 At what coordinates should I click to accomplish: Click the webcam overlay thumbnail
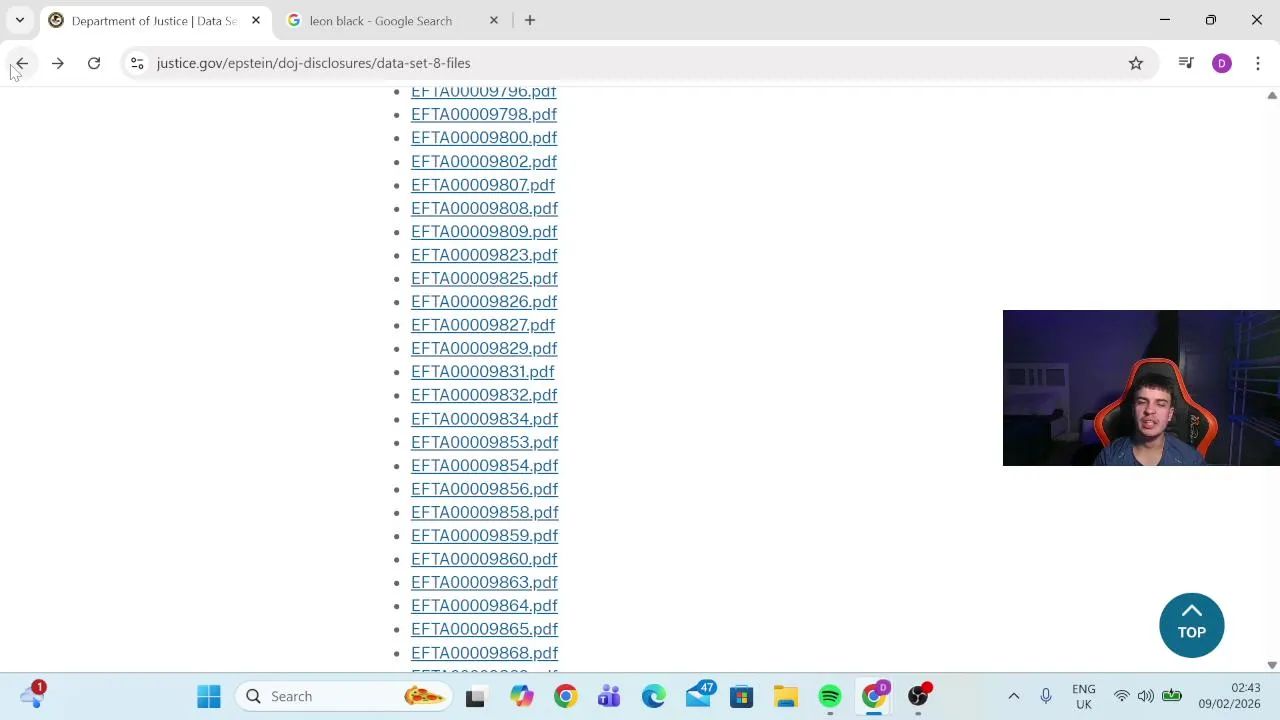(1141, 388)
